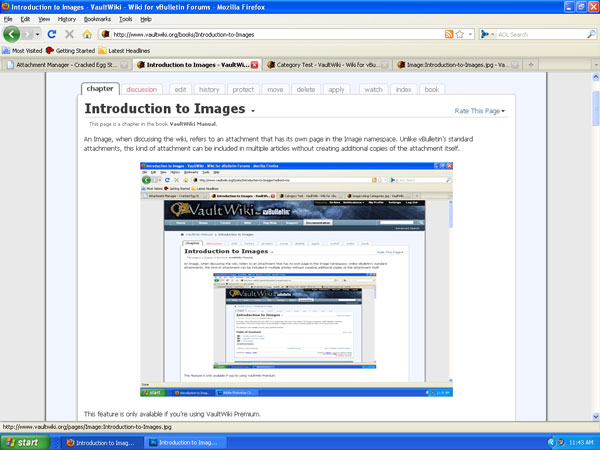The image size is (600, 450).
Task: Click the Getting Started bookmark
Action: 70,49
